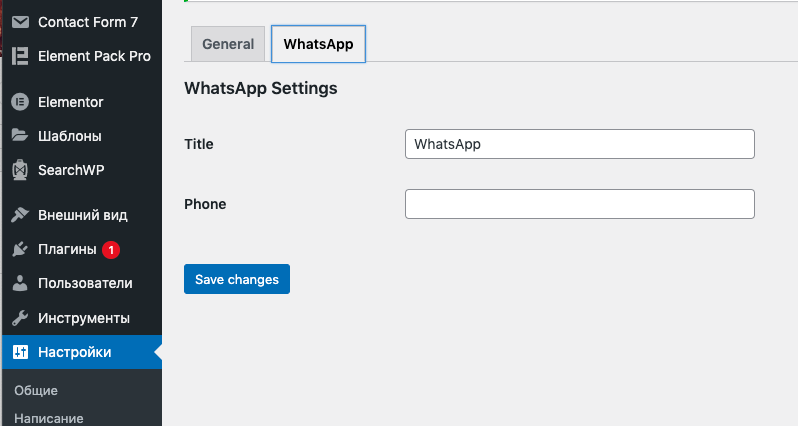798x426 pixels.
Task: Select the WhatsApp tab
Action: [x=318, y=44]
